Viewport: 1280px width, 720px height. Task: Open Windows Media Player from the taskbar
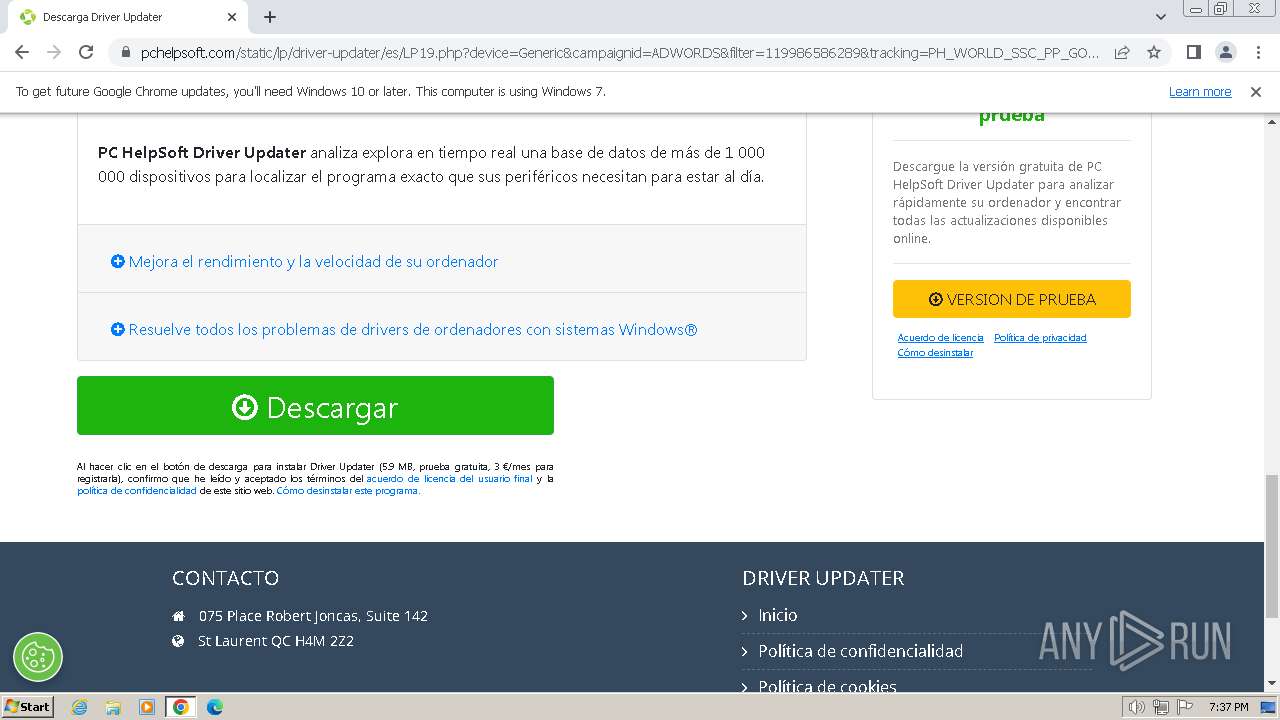coord(147,707)
